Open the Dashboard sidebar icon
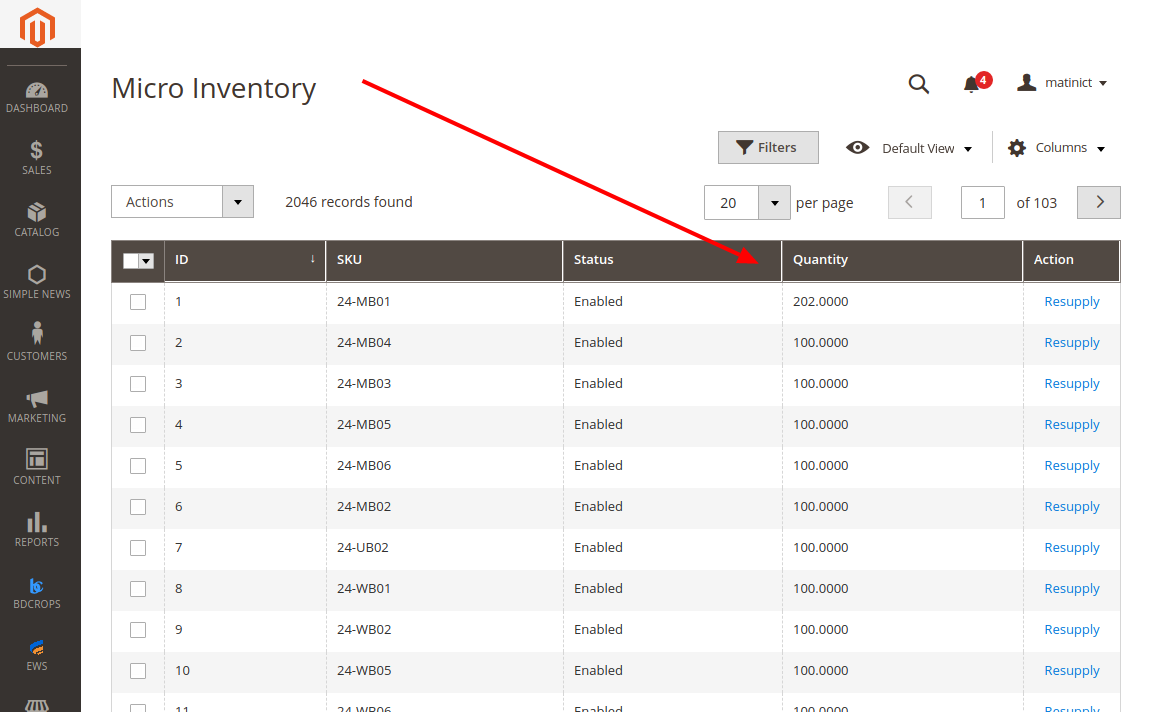This screenshot has width=1165, height=712. (37, 91)
